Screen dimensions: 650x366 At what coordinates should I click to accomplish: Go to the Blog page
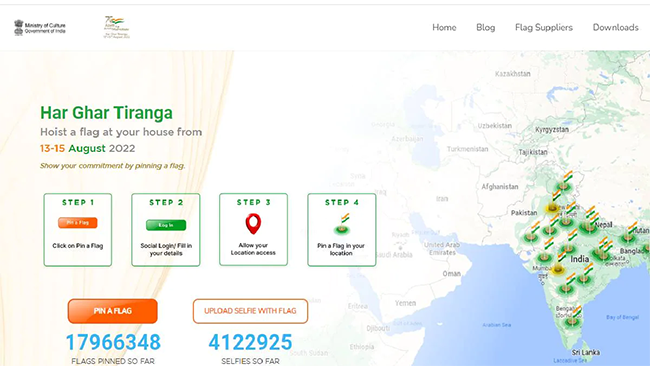[x=485, y=27]
